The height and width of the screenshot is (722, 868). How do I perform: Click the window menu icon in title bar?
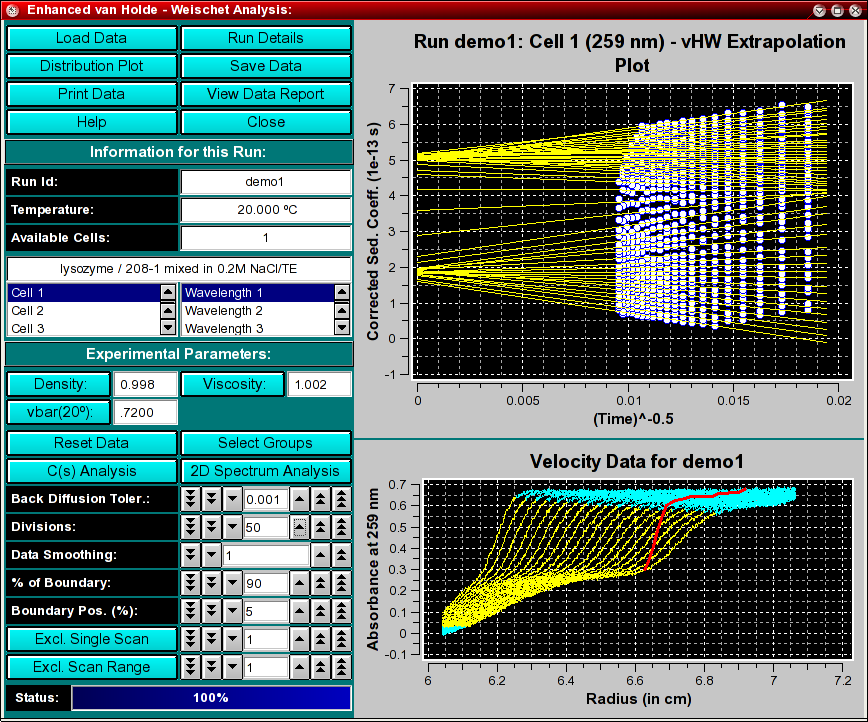(x=13, y=10)
